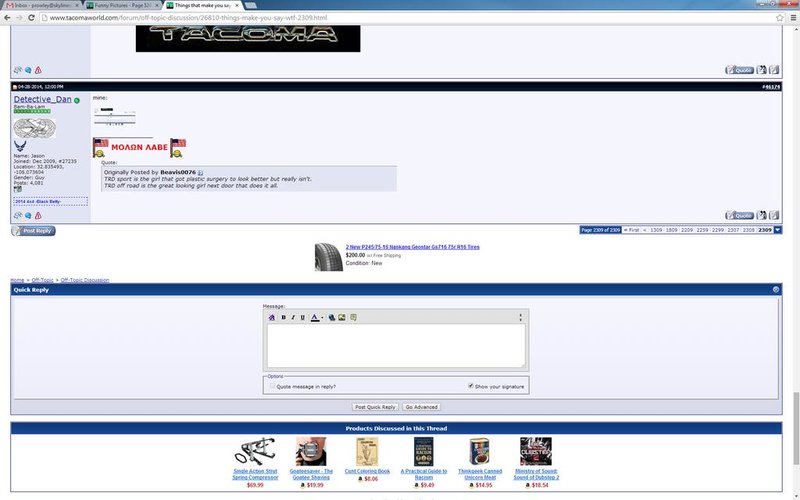The width and height of the screenshot is (800, 500).
Task: Open the Single Action Strut Spring Compressor link
Action: pos(255,474)
